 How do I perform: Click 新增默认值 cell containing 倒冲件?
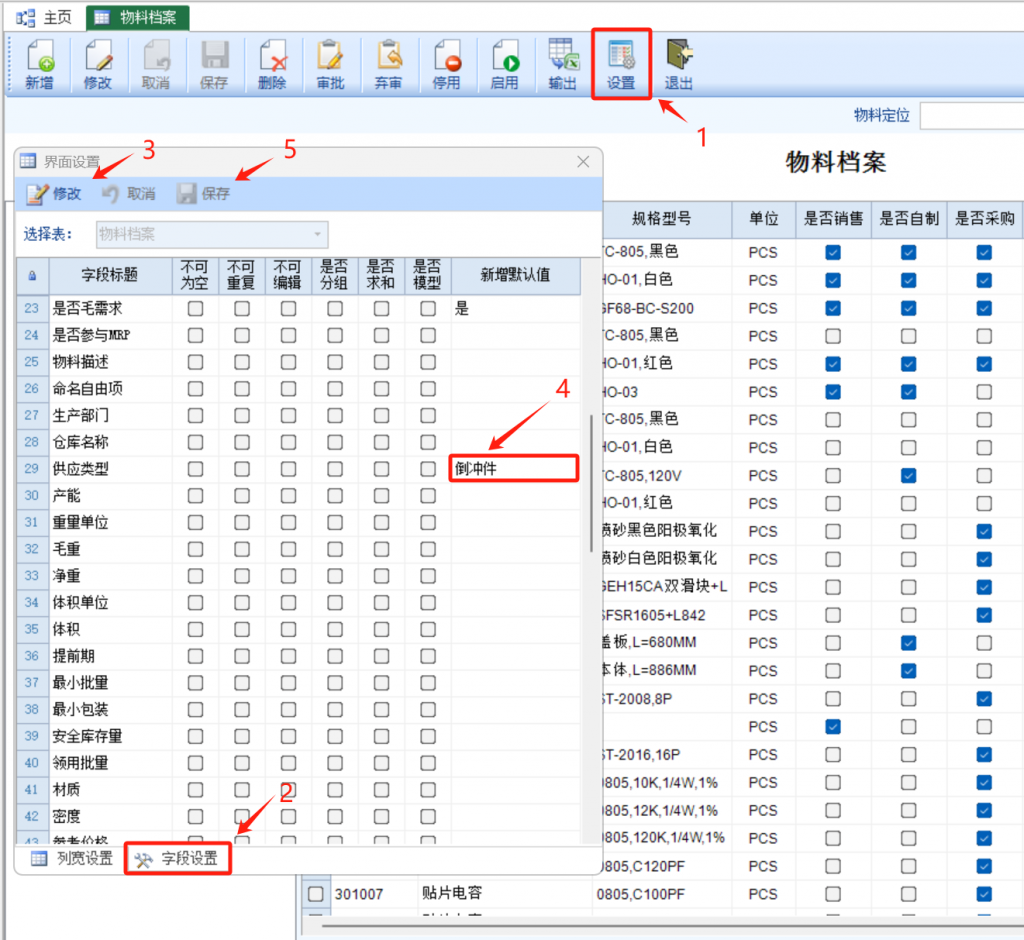point(514,468)
